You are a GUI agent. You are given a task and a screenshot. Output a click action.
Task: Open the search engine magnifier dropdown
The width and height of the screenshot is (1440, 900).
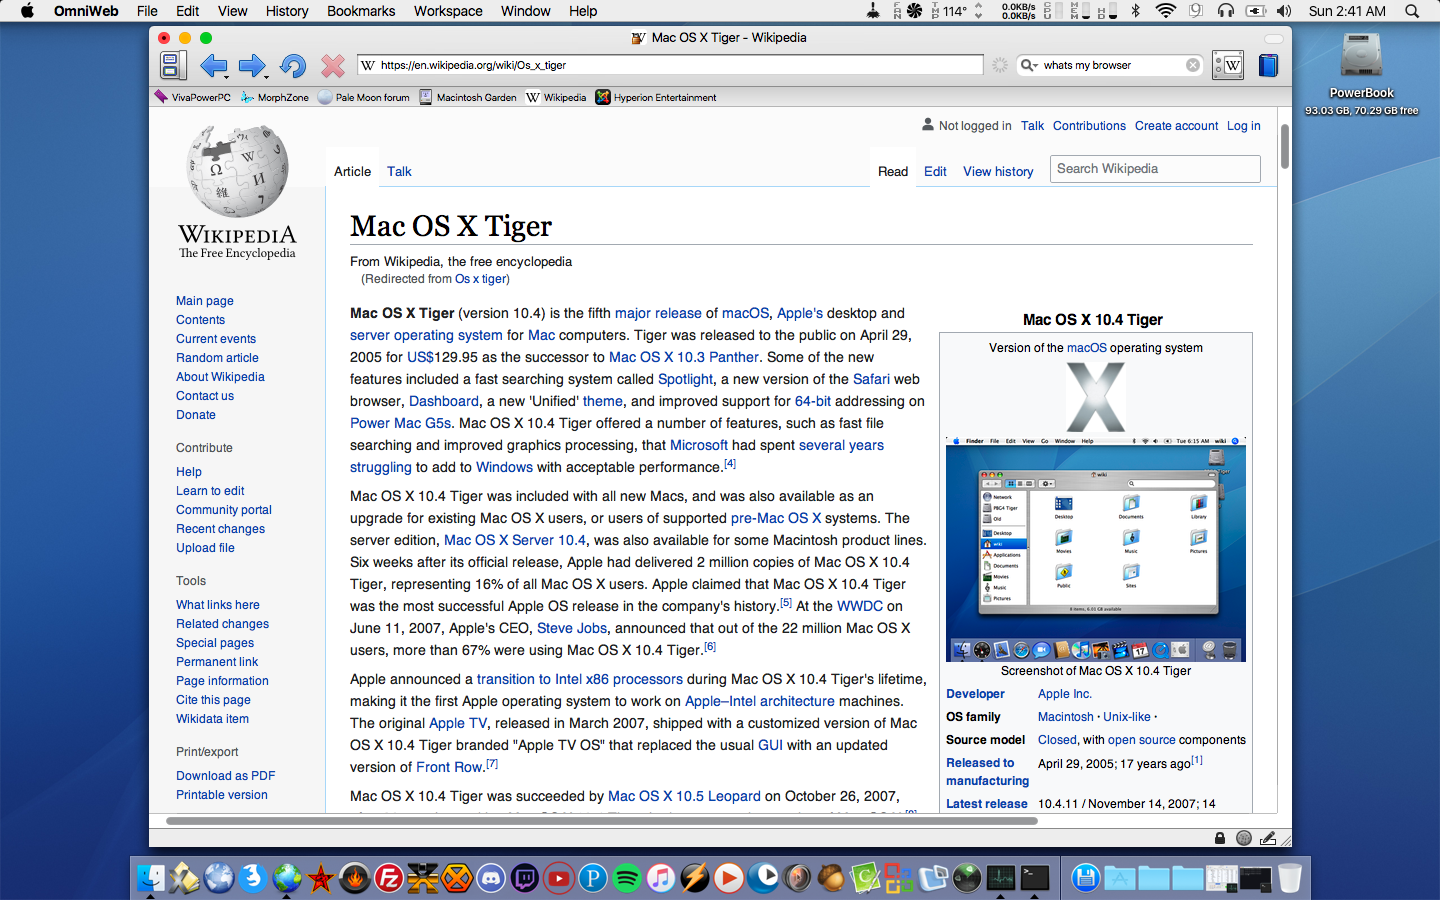tap(1029, 65)
